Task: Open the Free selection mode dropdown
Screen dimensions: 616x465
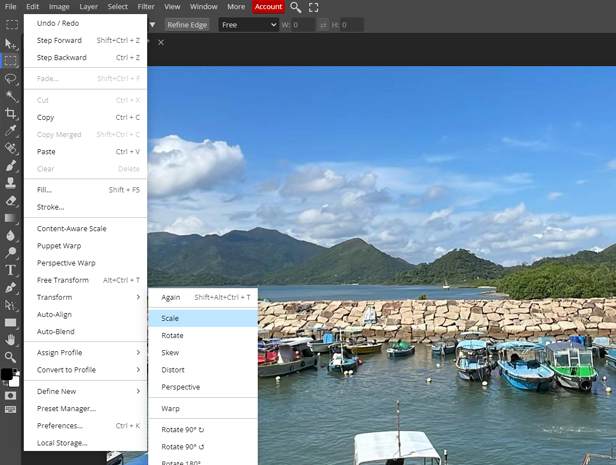Action: click(x=248, y=25)
